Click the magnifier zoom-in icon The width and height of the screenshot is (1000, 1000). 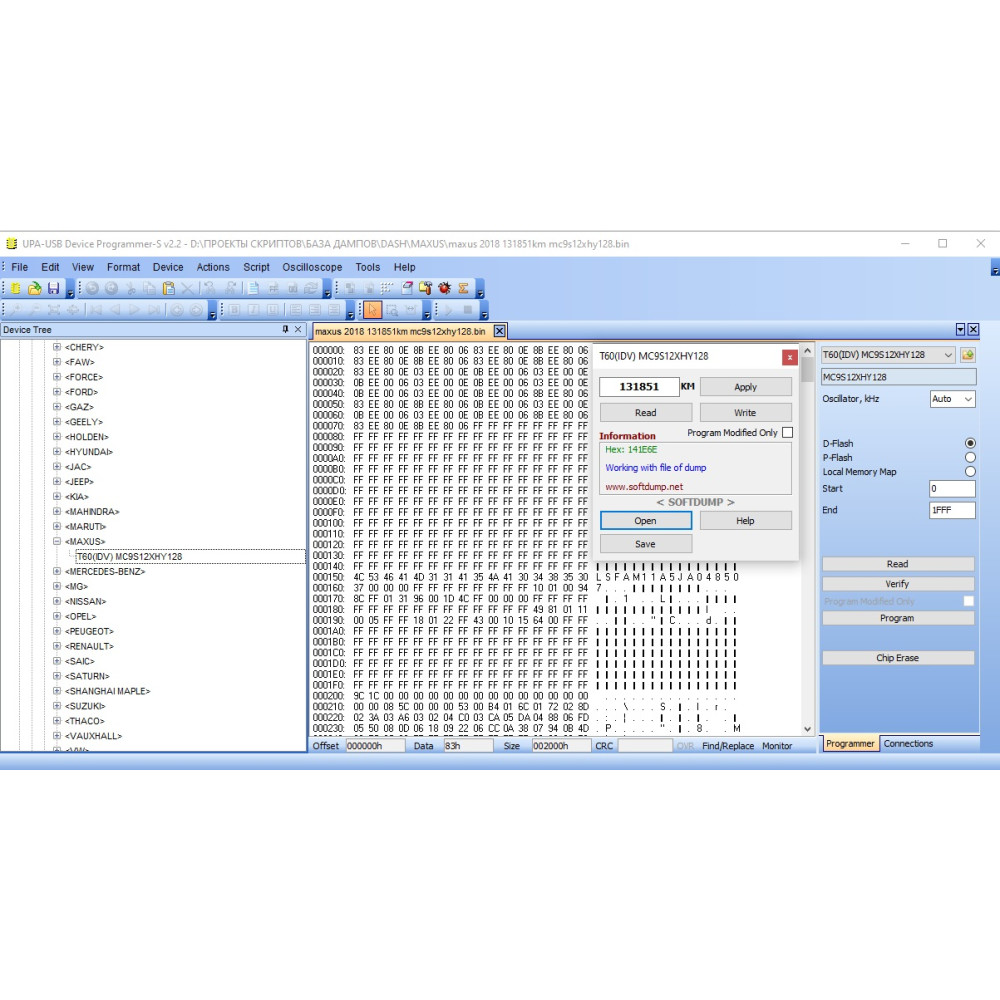tap(16, 310)
